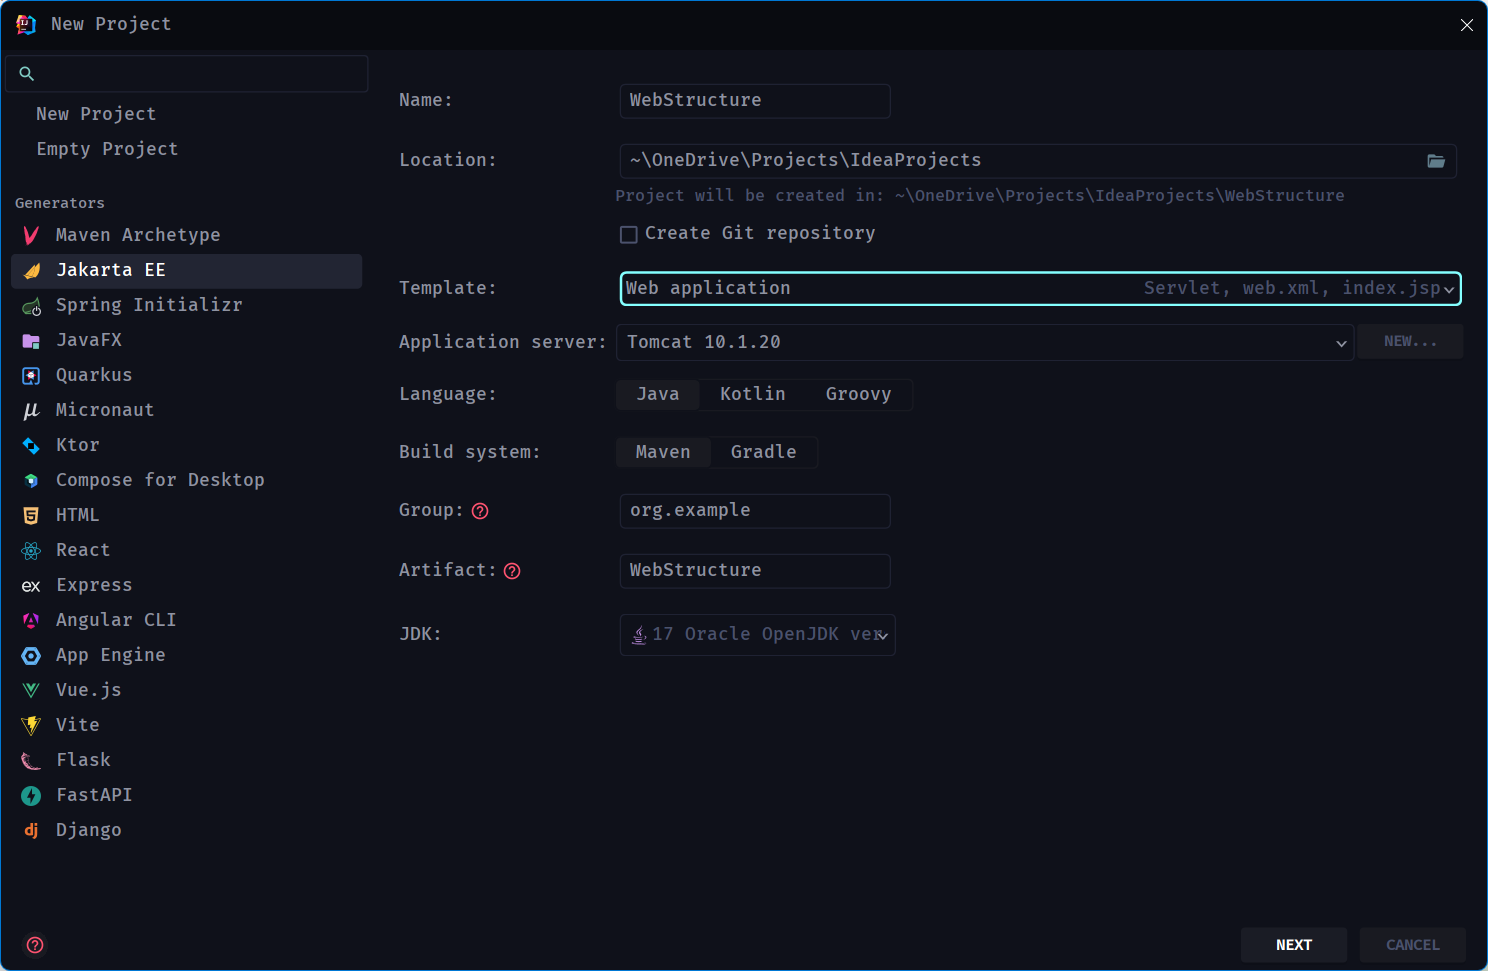Screen dimensions: 1488x971
Task: Focus the Group text field
Action: click(x=755, y=511)
